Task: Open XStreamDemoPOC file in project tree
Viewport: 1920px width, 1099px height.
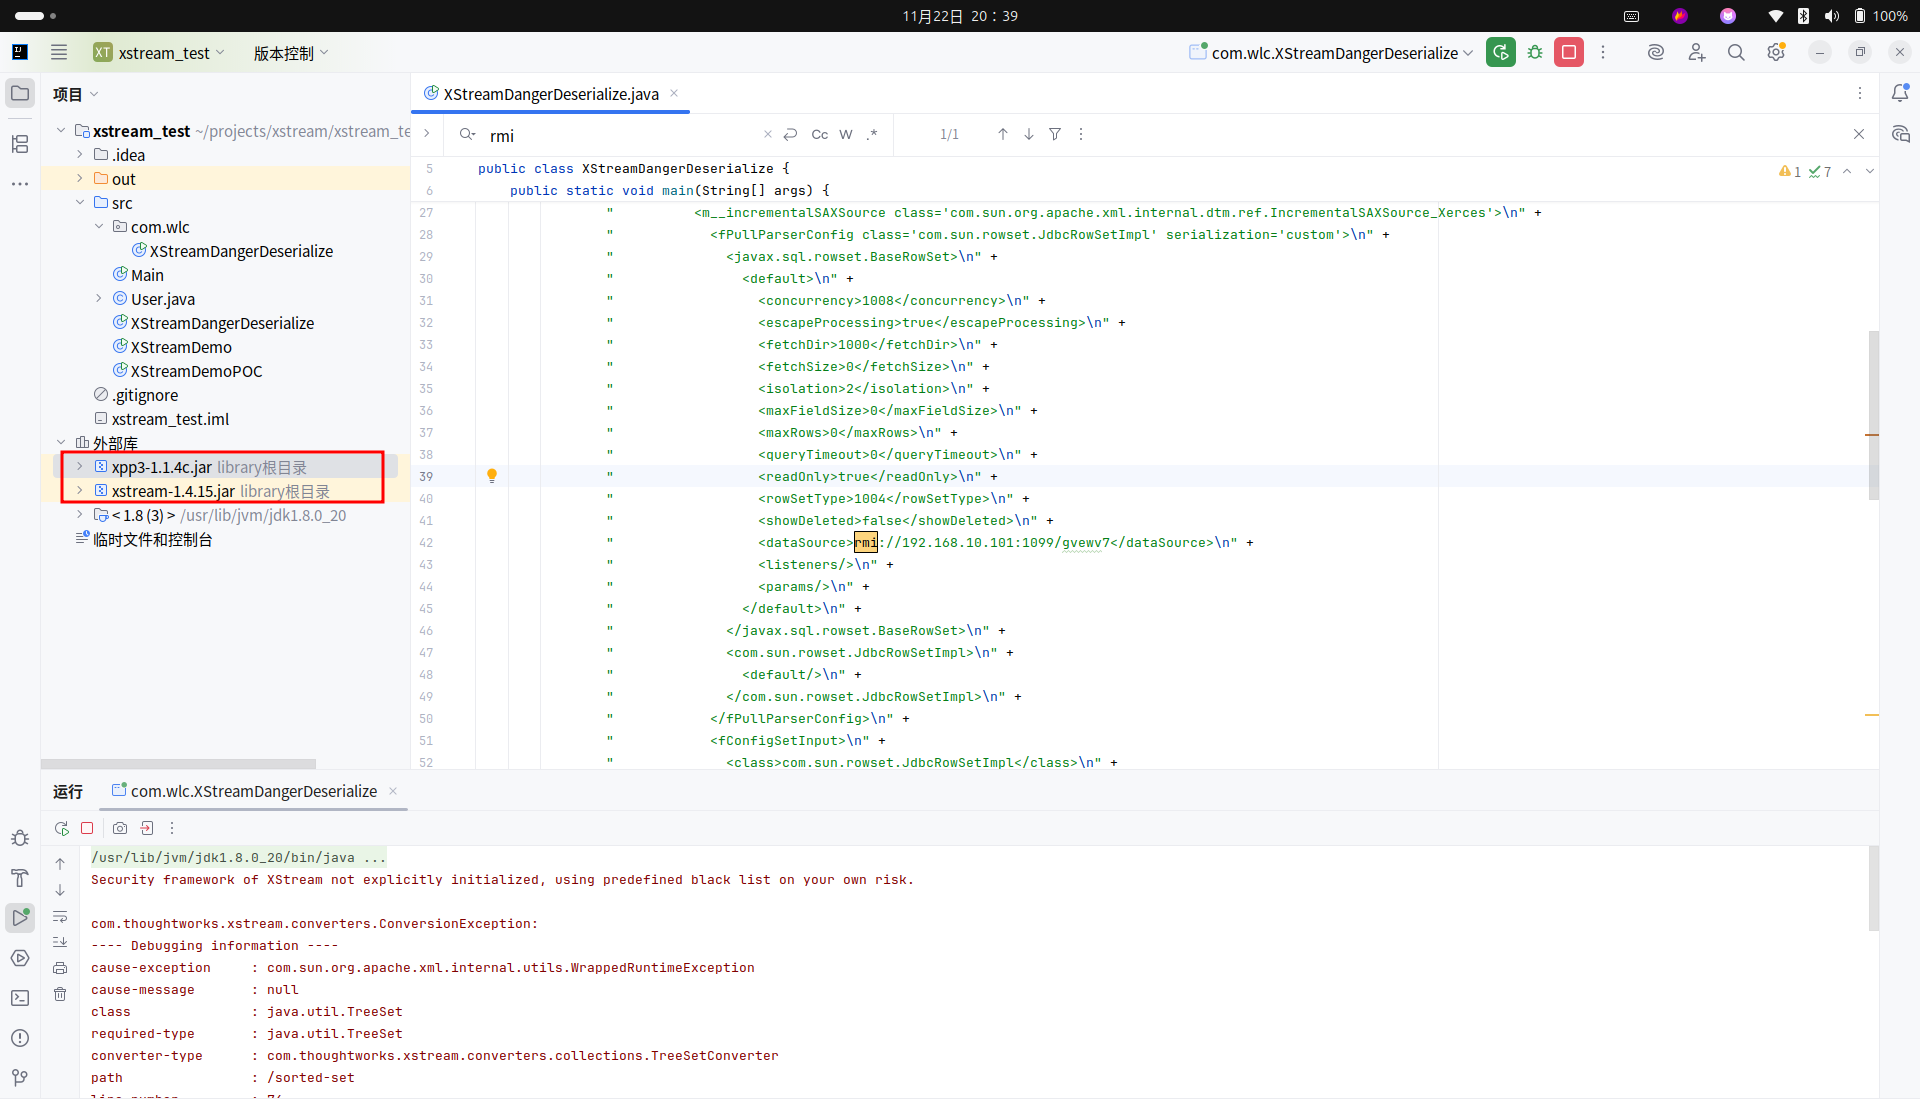Action: [x=196, y=371]
